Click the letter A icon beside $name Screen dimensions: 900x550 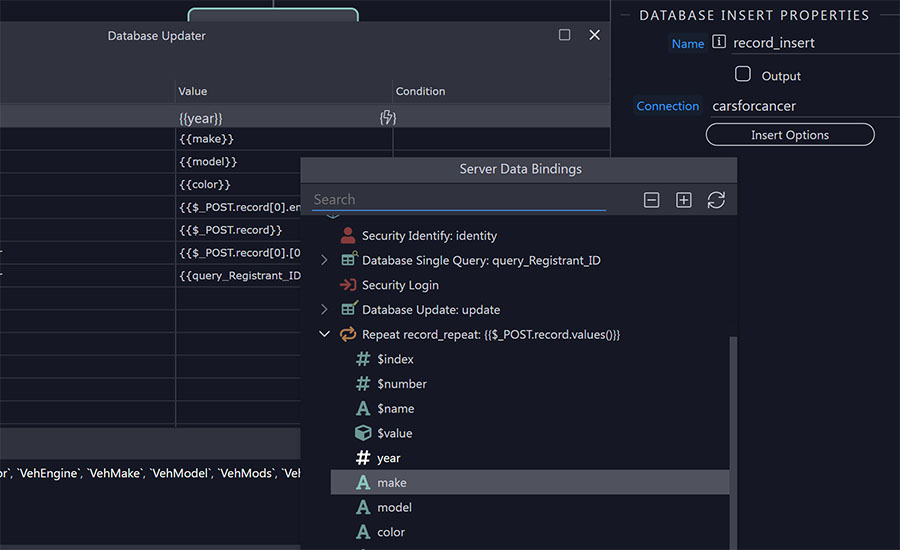(x=363, y=408)
